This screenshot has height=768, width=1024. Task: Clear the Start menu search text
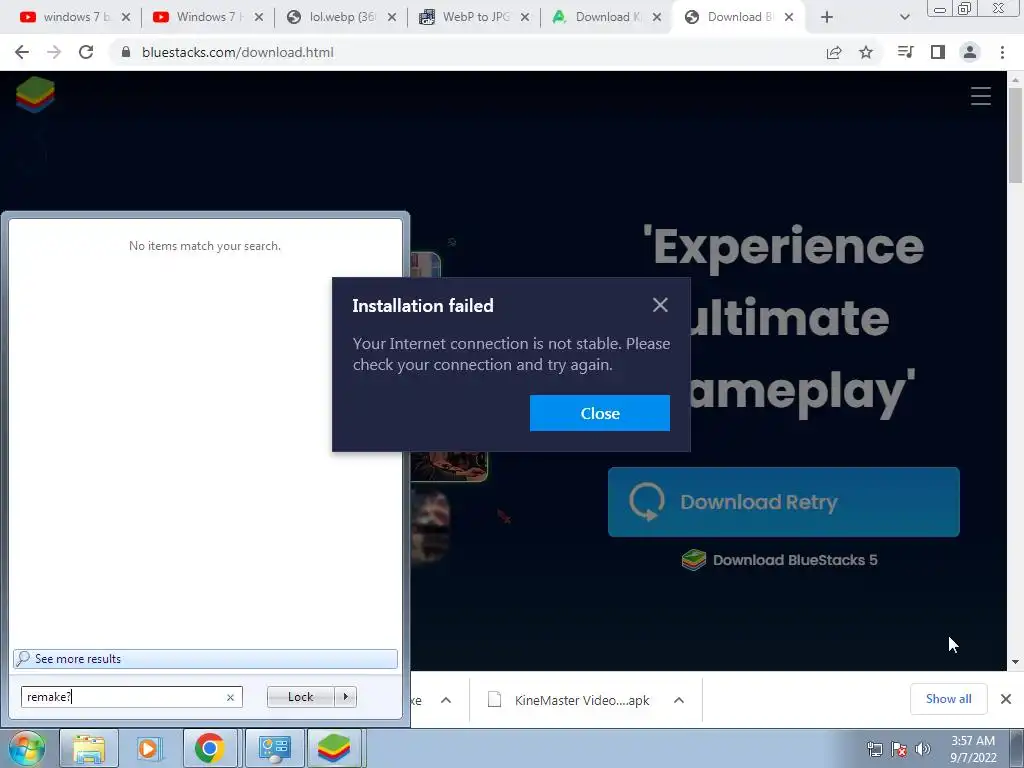[230, 697]
